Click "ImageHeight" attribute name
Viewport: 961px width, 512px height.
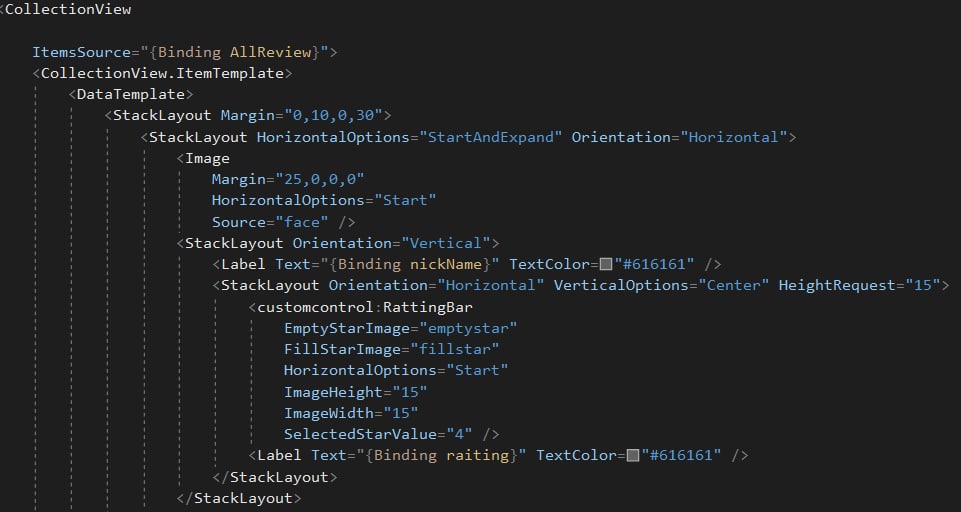tap(333, 392)
